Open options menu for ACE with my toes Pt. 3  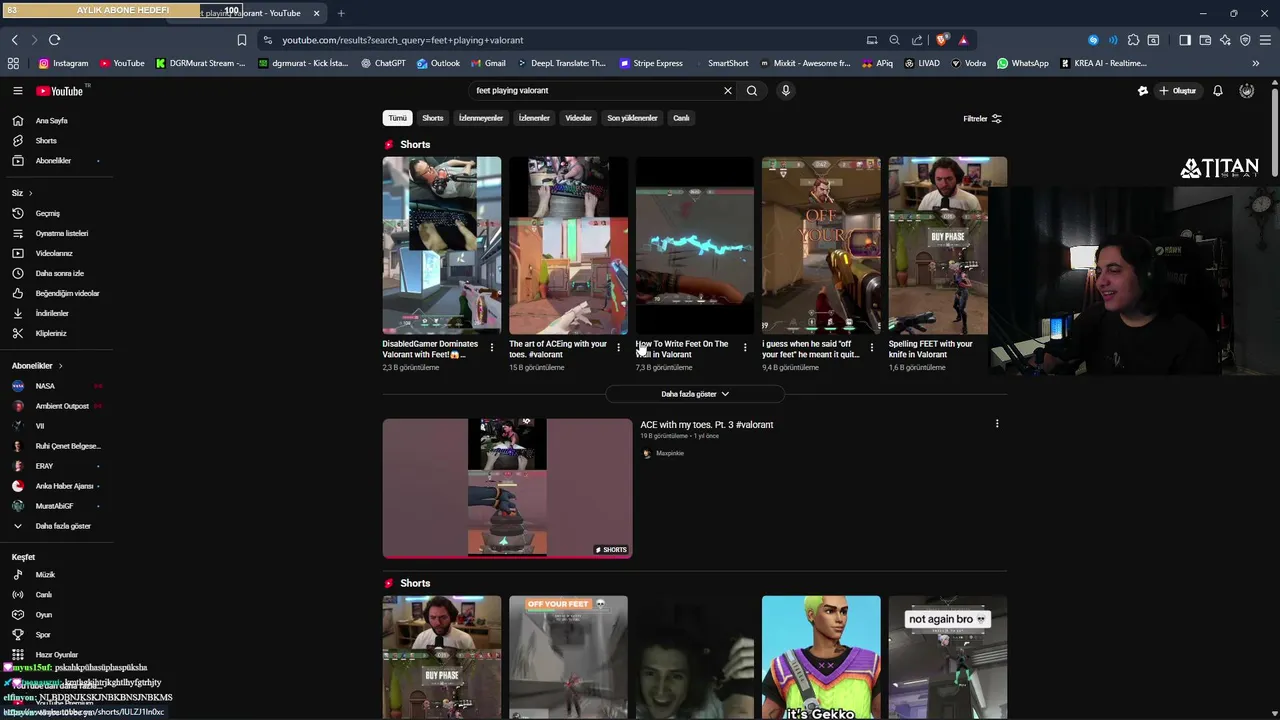[x=997, y=424]
